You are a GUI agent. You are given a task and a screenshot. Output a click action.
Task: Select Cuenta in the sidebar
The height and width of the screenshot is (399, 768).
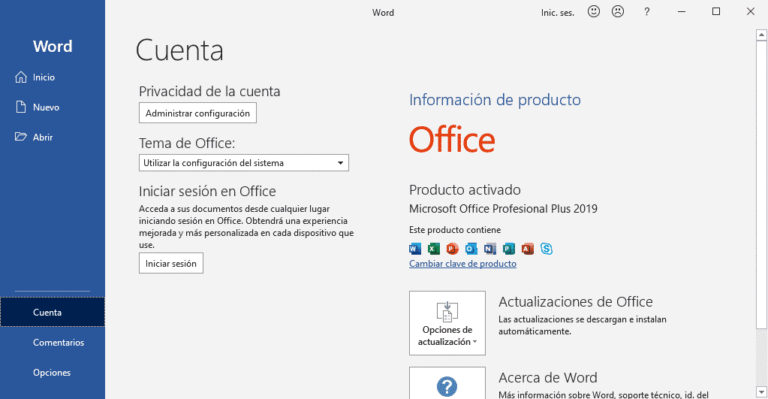tap(52, 312)
